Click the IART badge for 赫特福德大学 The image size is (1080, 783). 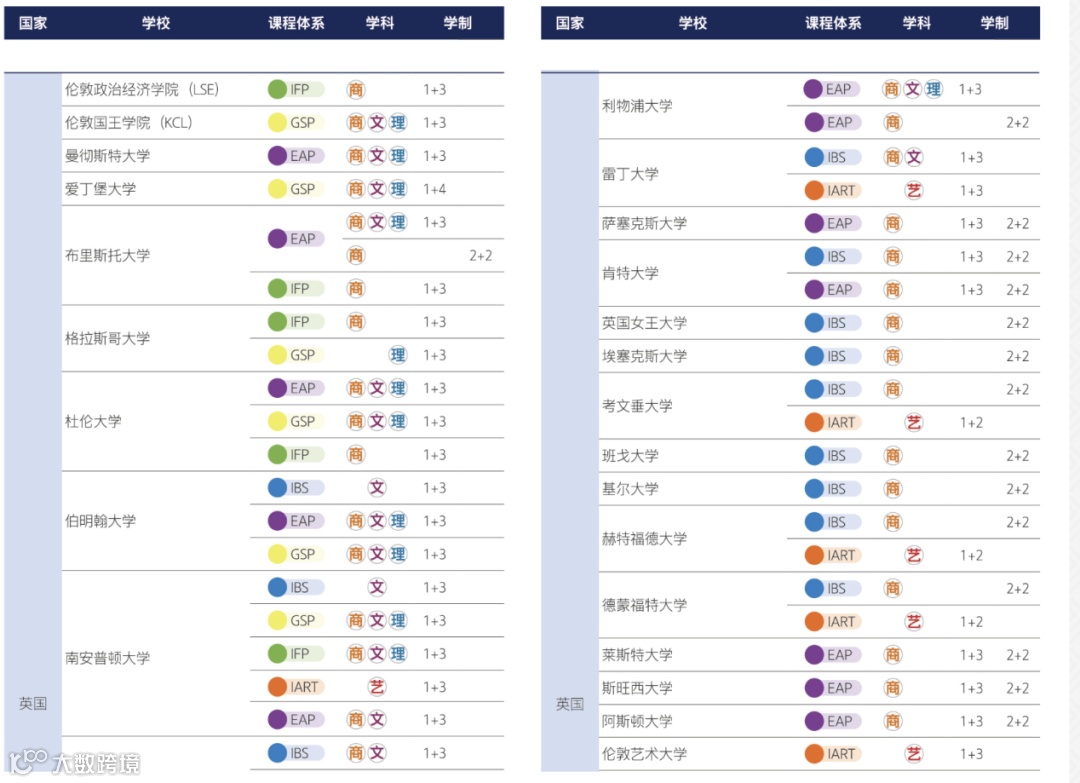pos(832,555)
